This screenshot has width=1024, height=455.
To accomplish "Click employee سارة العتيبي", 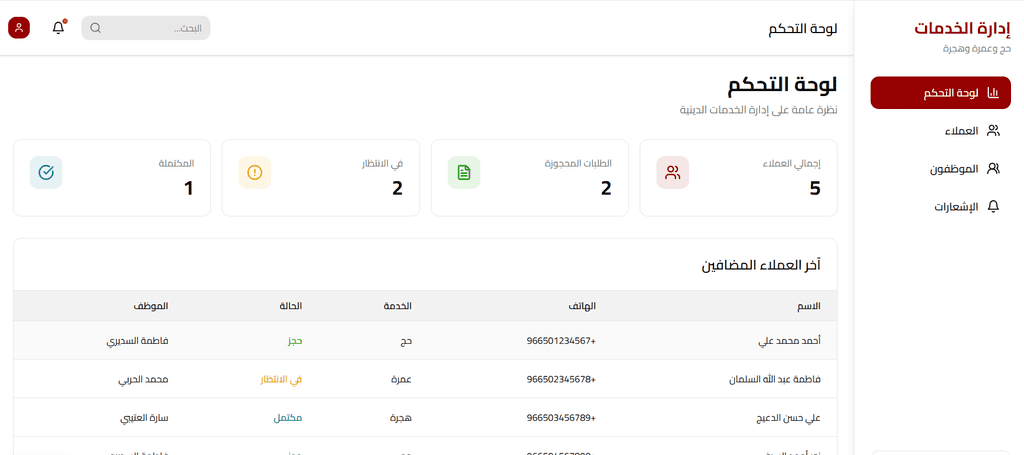I will coord(144,418).
